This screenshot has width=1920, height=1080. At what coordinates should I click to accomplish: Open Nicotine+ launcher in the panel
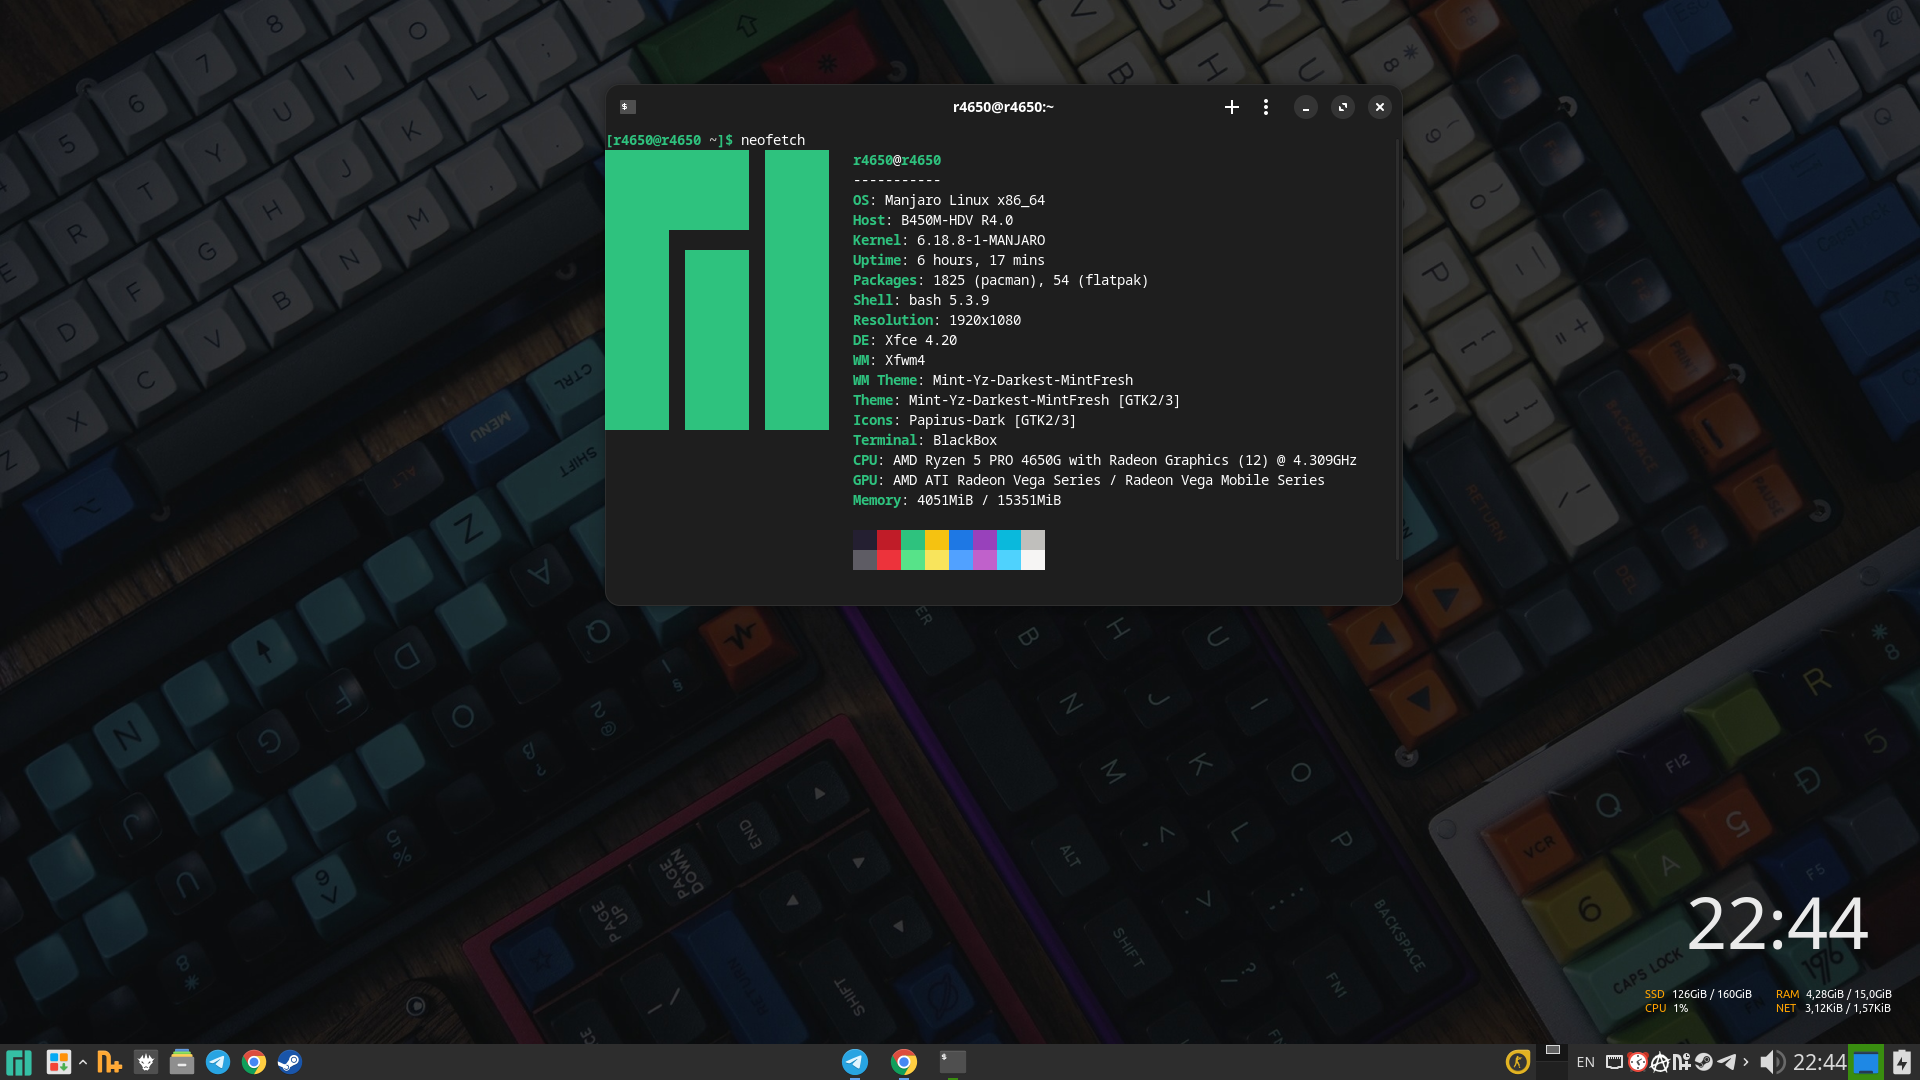click(109, 1062)
